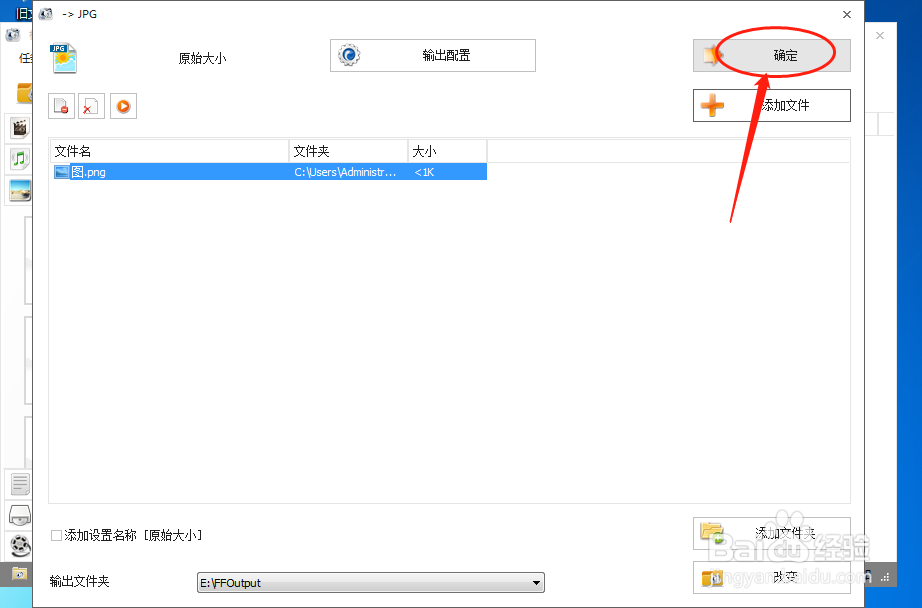The image size is (922, 608).
Task: Click the 改变 button to change output folder
Action: 771,577
